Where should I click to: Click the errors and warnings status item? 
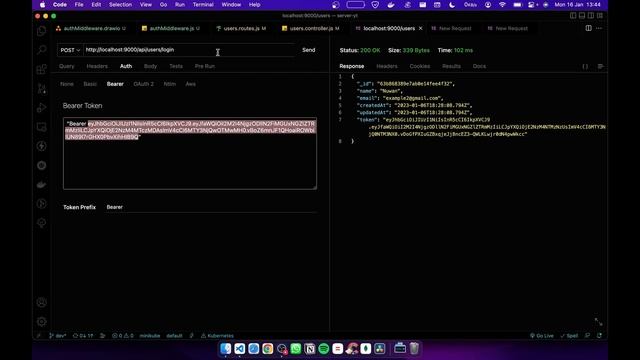[x=123, y=336]
